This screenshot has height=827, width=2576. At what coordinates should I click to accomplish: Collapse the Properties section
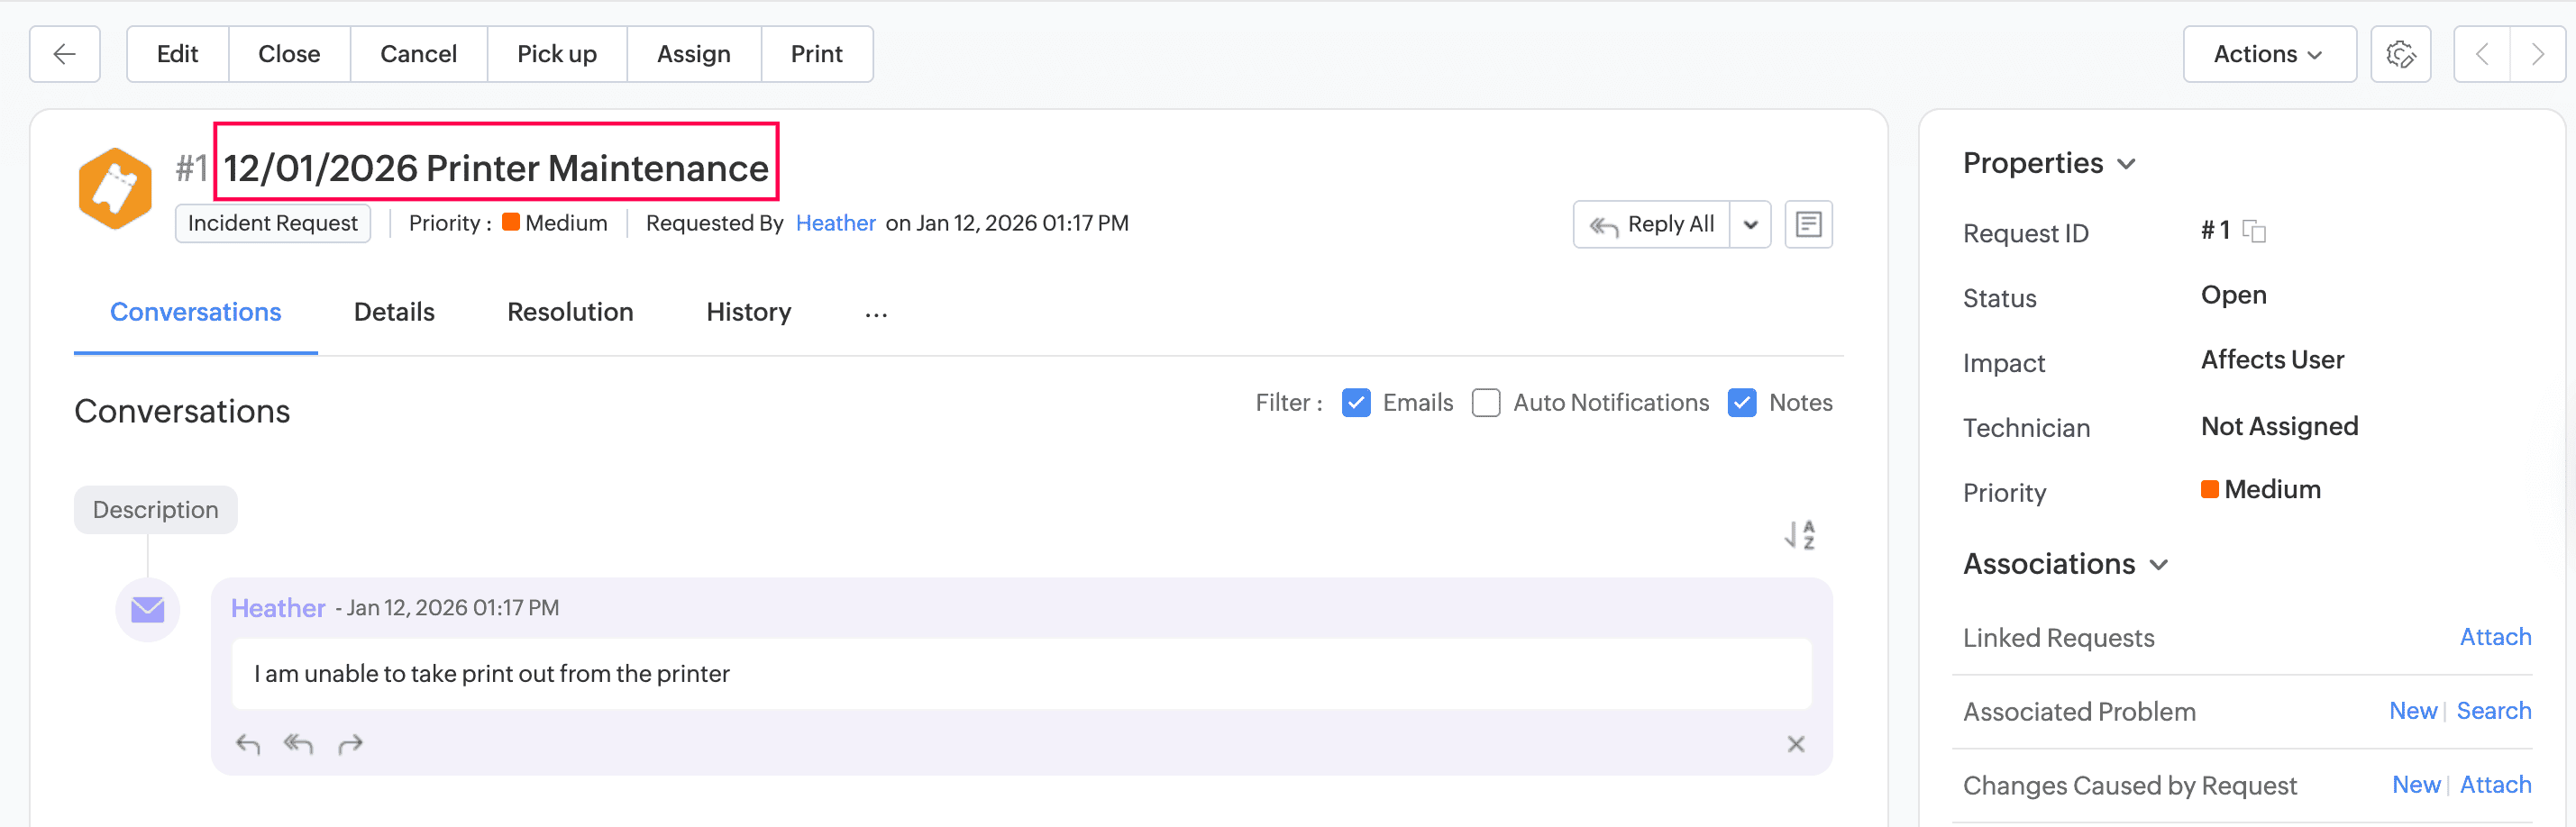[x=2127, y=164]
